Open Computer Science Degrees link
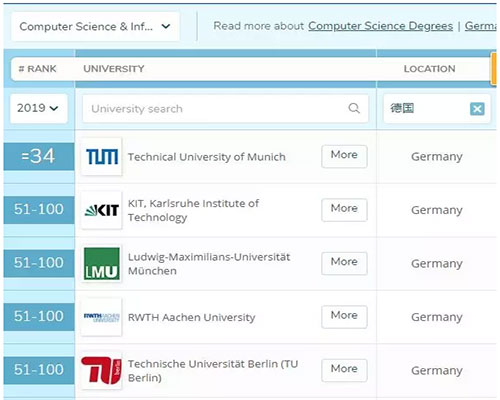The height and width of the screenshot is (400, 500). click(x=380, y=26)
